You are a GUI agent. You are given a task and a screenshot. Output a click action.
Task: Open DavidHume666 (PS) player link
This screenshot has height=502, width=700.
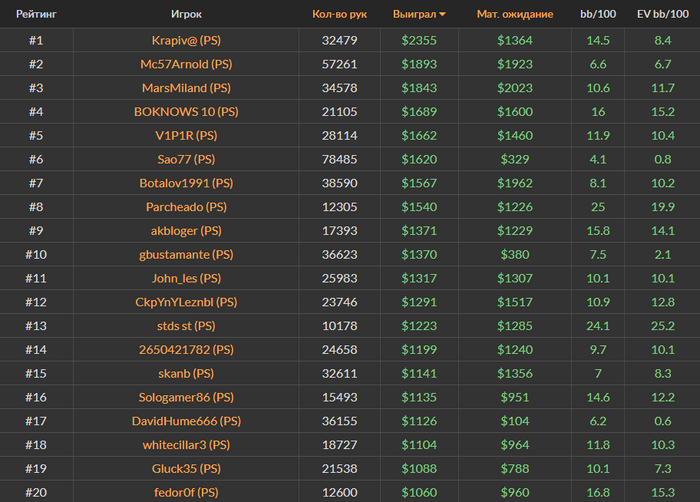click(x=186, y=421)
